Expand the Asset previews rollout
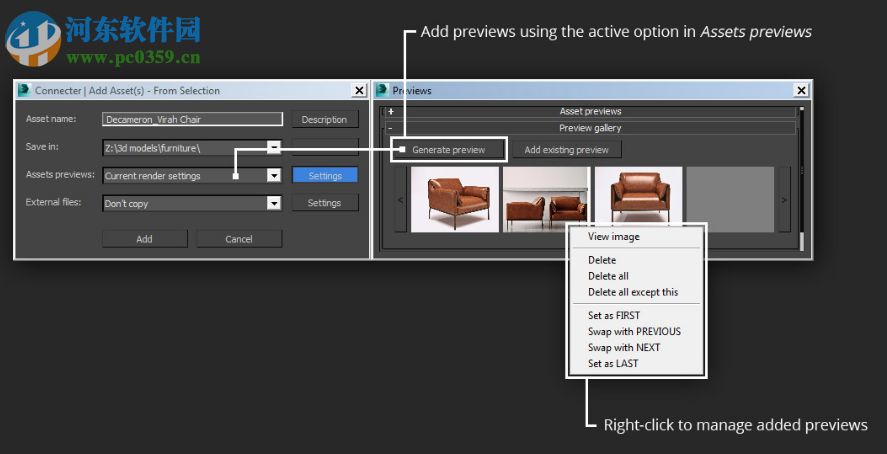 [591, 111]
